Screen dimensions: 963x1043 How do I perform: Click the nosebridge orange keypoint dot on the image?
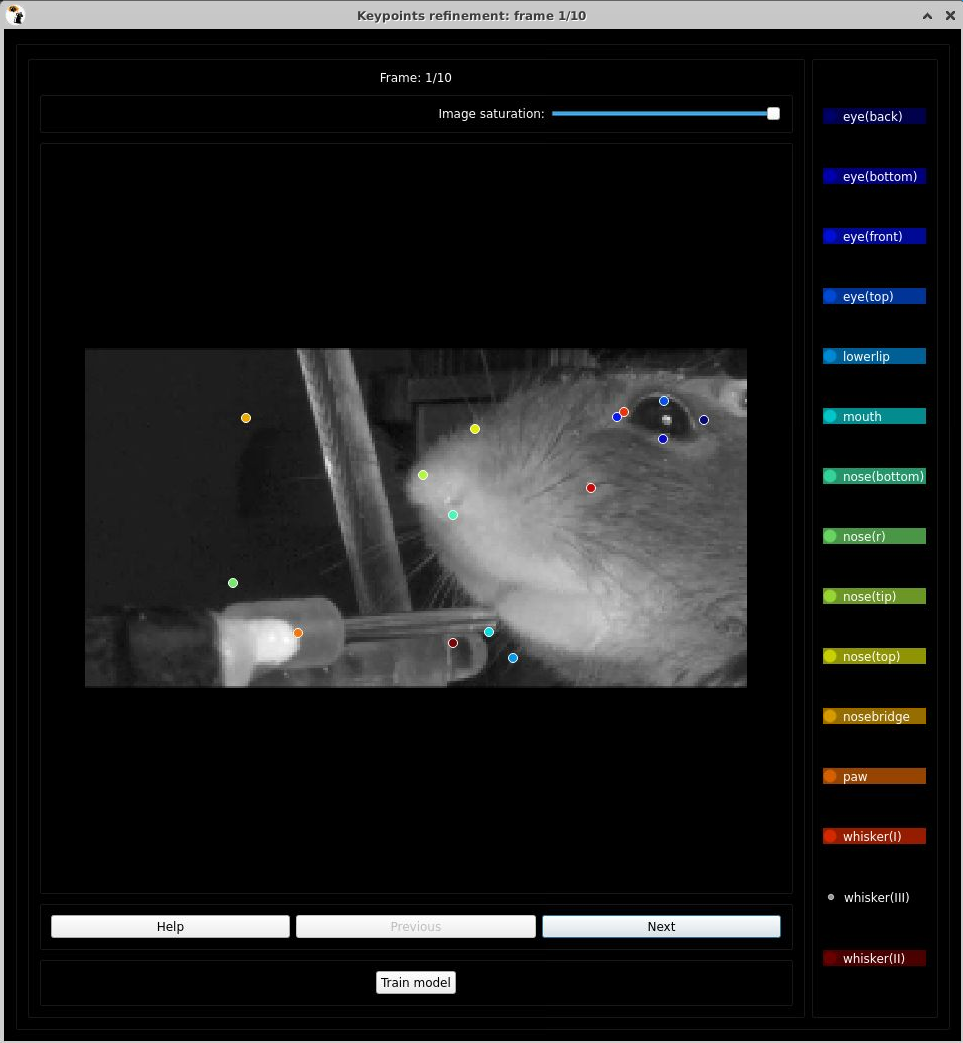tap(246, 418)
